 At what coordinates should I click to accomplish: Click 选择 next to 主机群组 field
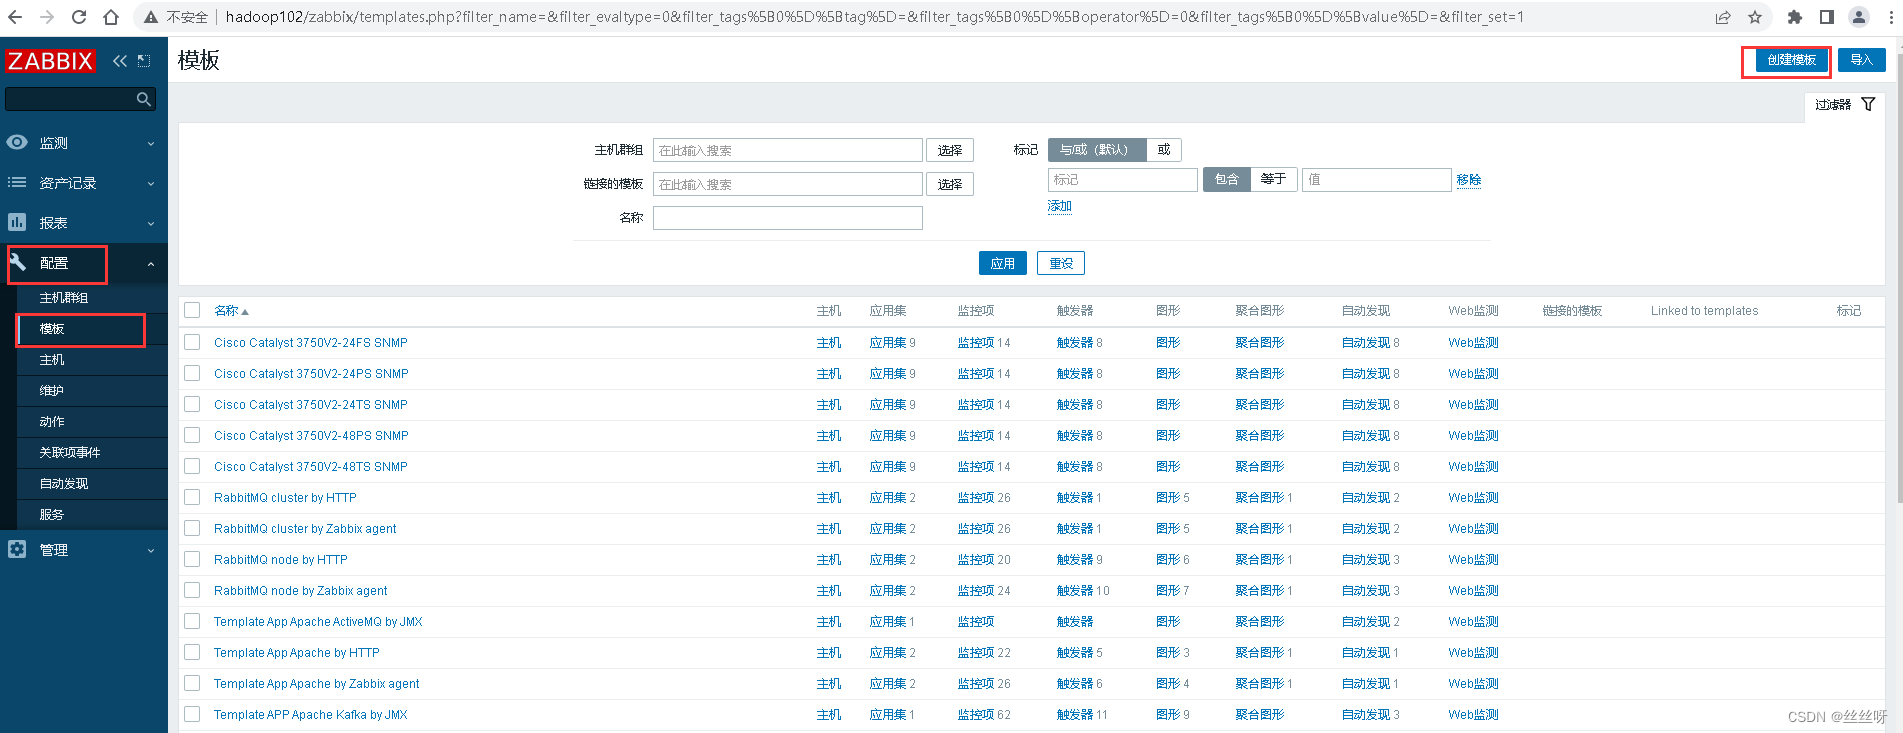(950, 150)
